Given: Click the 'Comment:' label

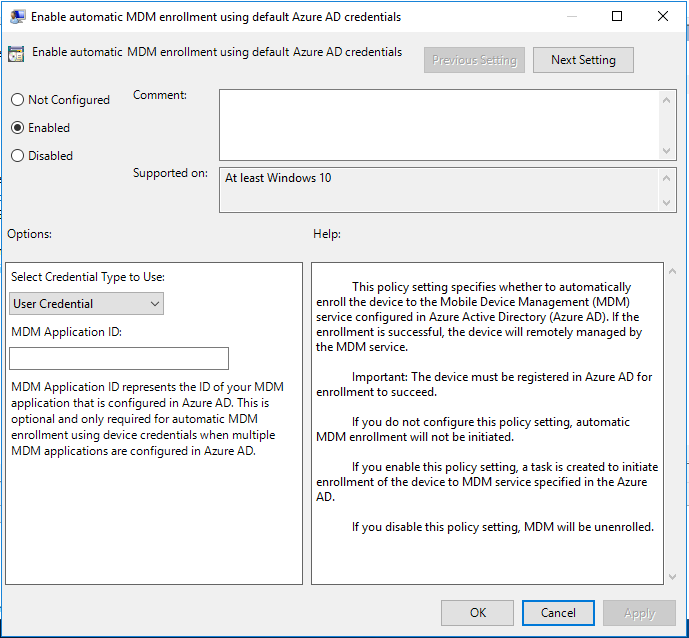Looking at the screenshot, I should [x=160, y=95].
